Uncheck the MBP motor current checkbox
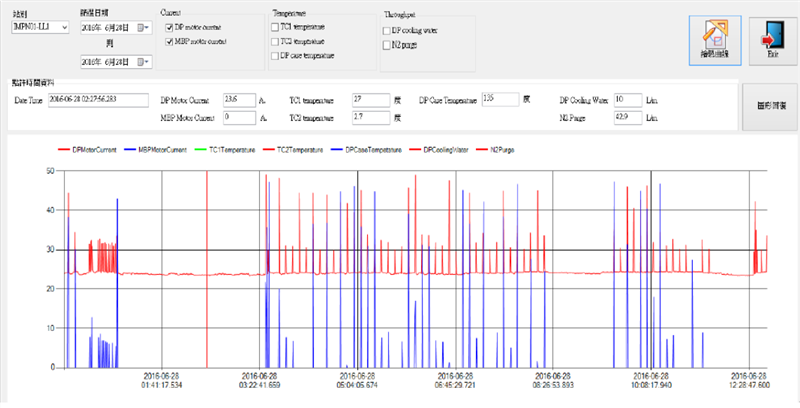This screenshot has width=800, height=408. coord(170,41)
